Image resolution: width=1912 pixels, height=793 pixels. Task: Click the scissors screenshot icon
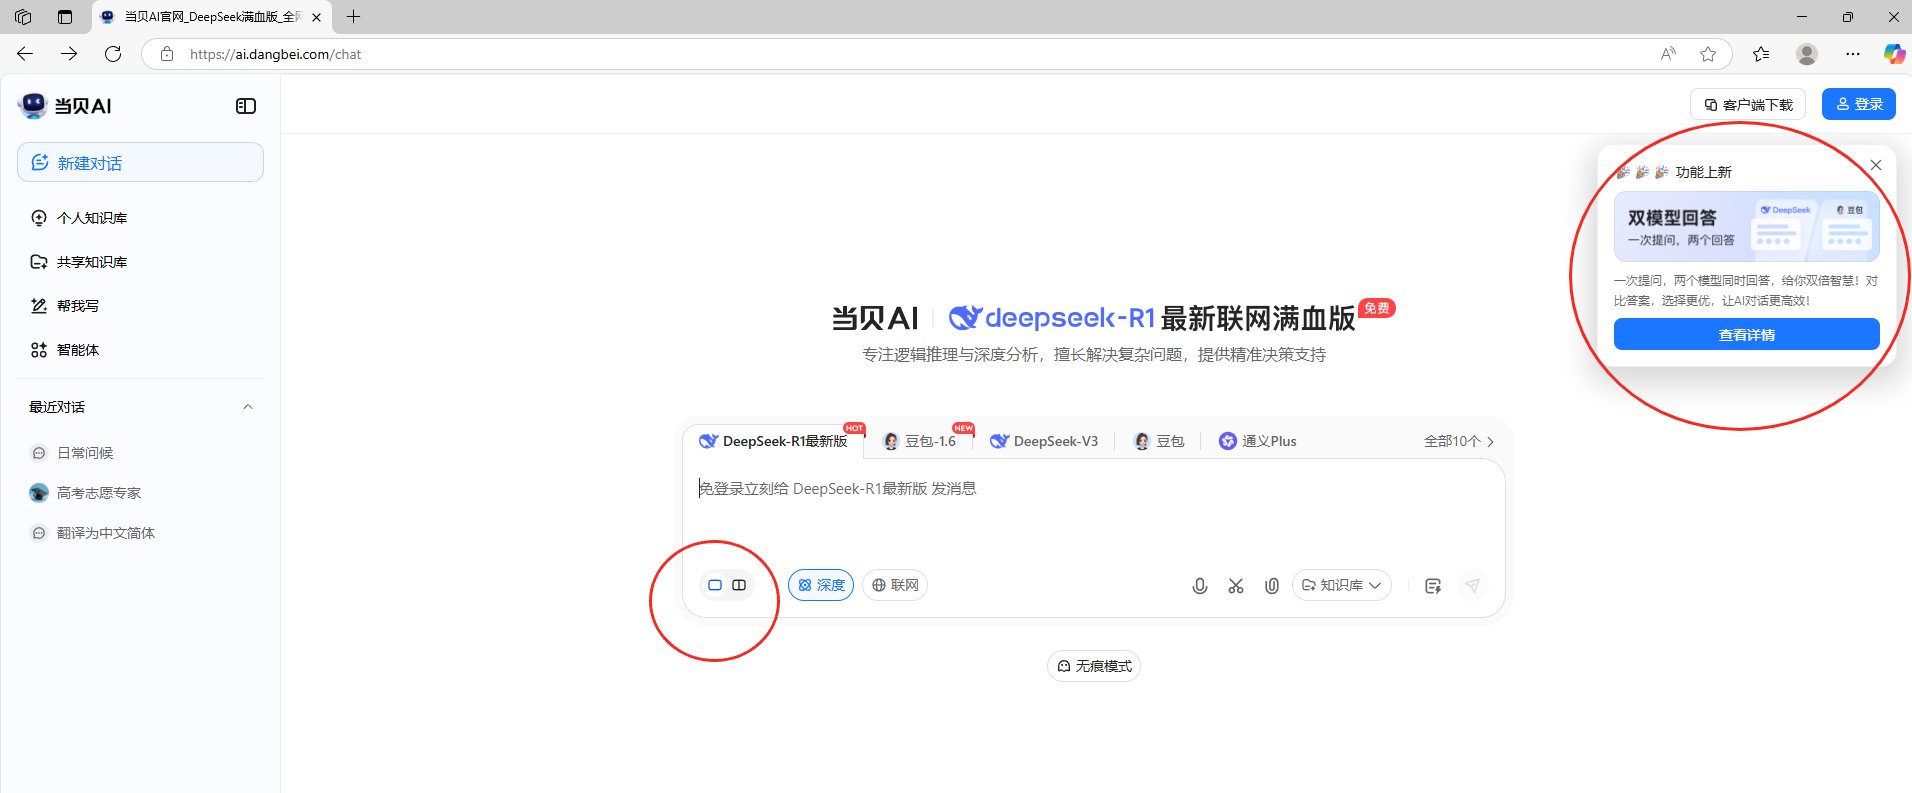[x=1236, y=586]
